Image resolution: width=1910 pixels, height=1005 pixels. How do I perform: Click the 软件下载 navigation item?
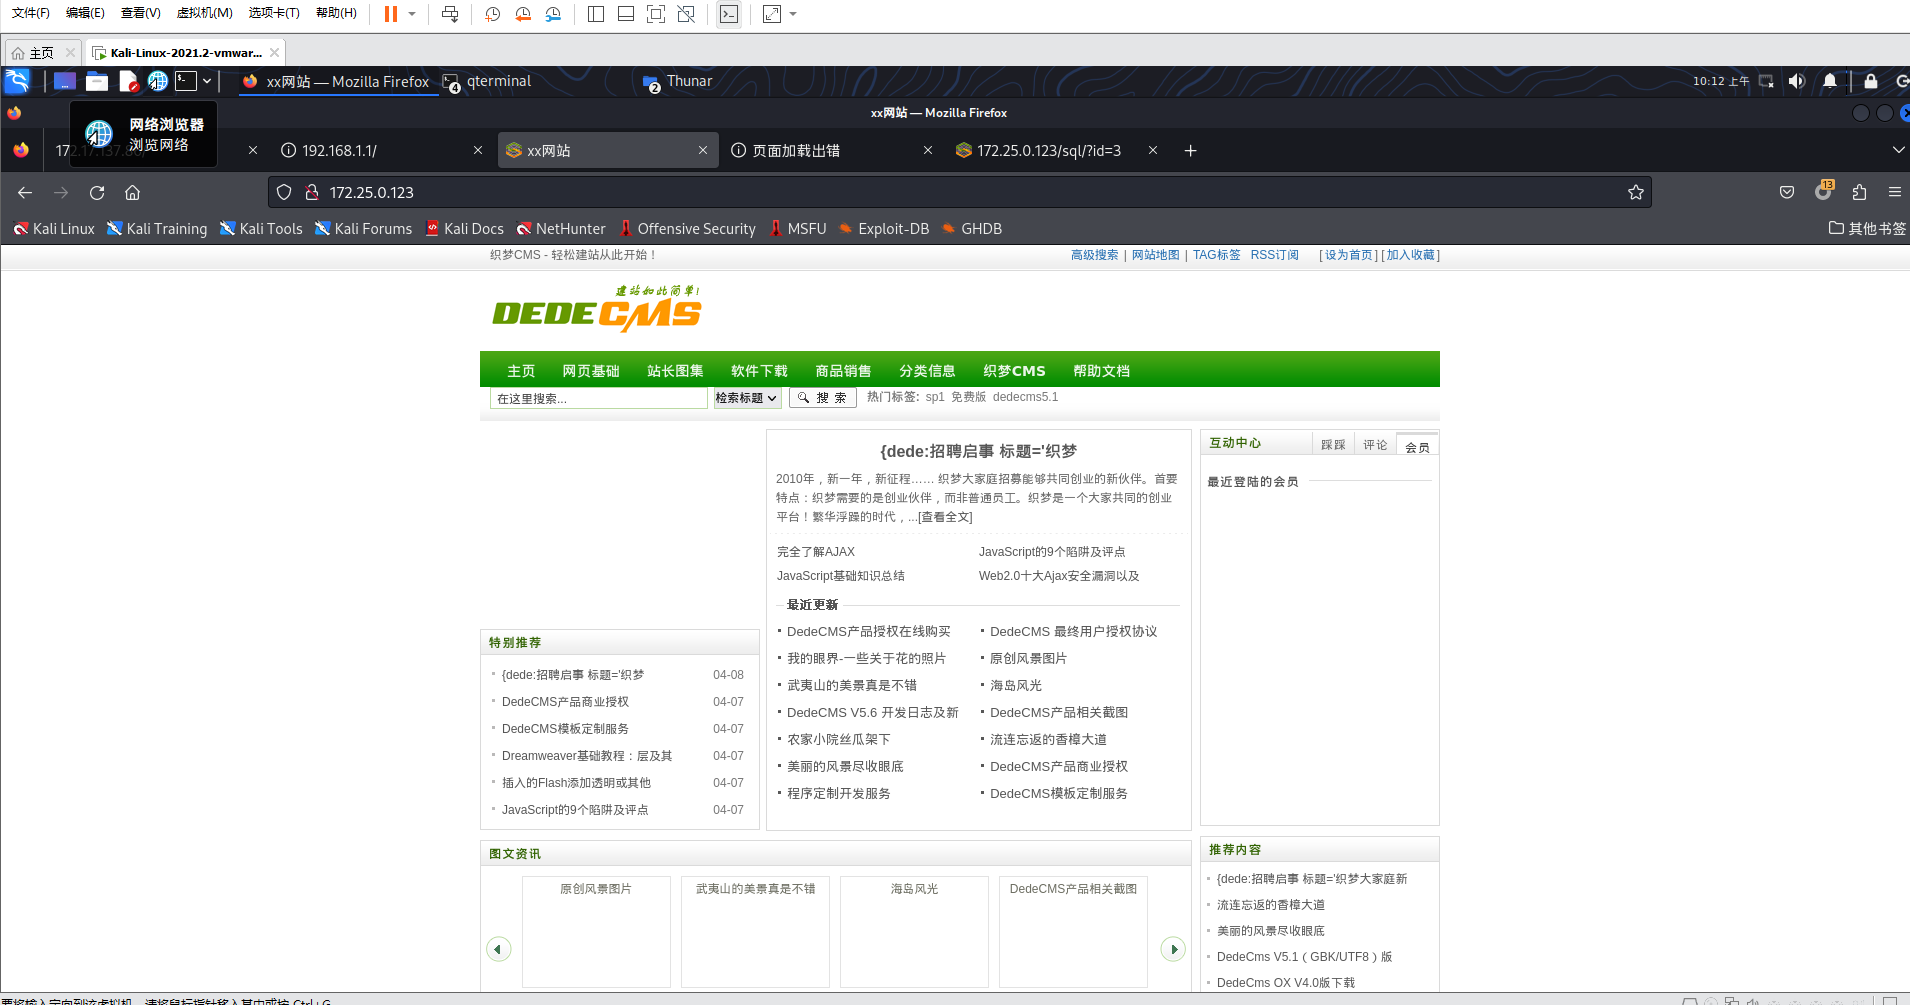(x=759, y=371)
